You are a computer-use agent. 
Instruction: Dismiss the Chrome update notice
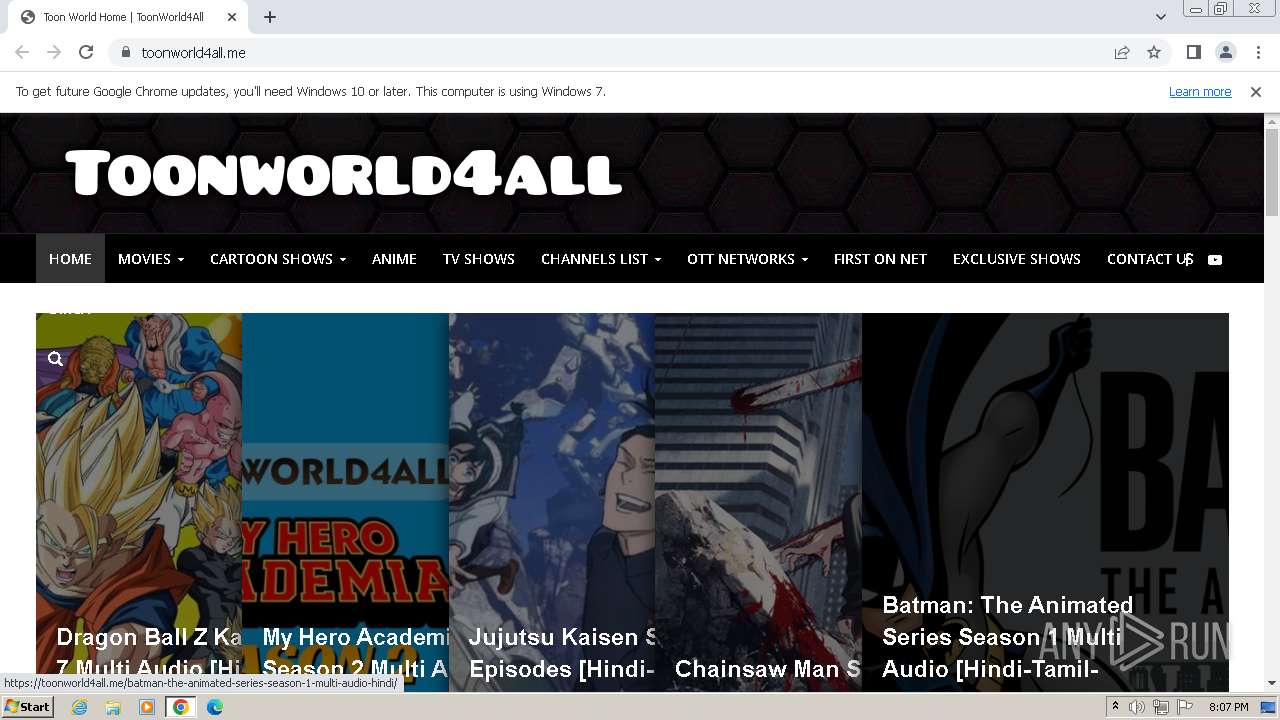1256,91
